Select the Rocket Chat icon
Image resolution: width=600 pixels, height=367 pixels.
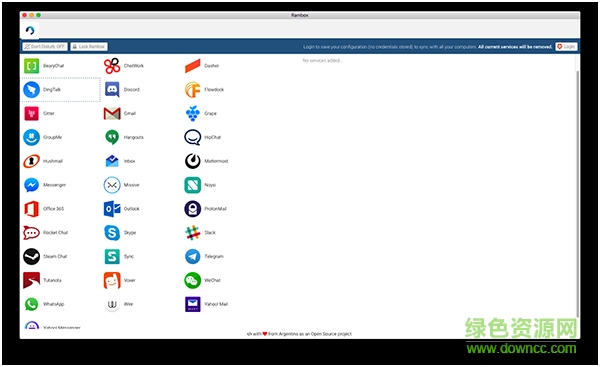(31, 233)
